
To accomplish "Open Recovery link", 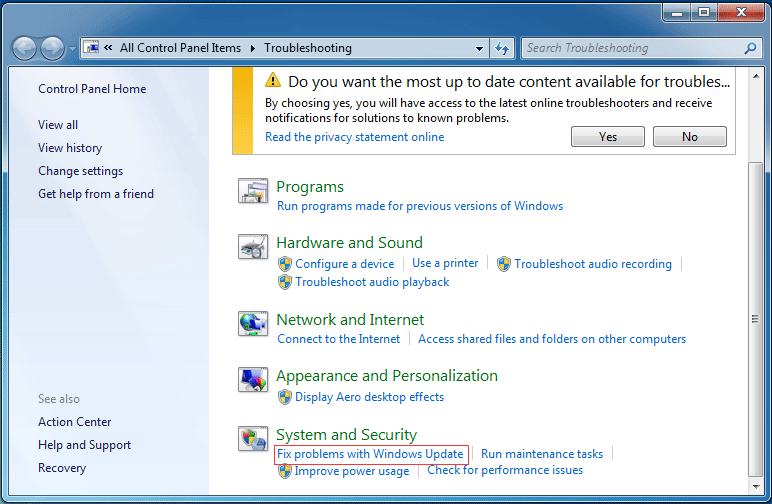I will click(x=62, y=468).
